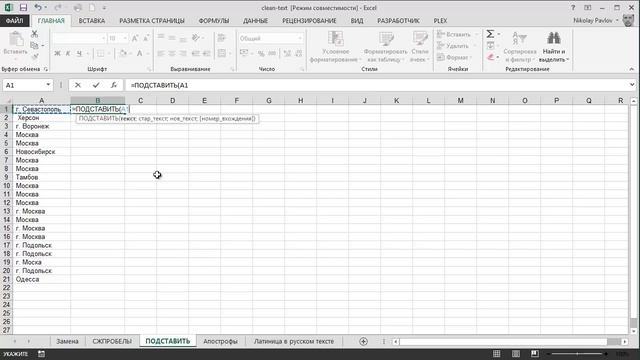The width and height of the screenshot is (640, 360).
Task: Click in the formula bar text
Action: (160, 85)
